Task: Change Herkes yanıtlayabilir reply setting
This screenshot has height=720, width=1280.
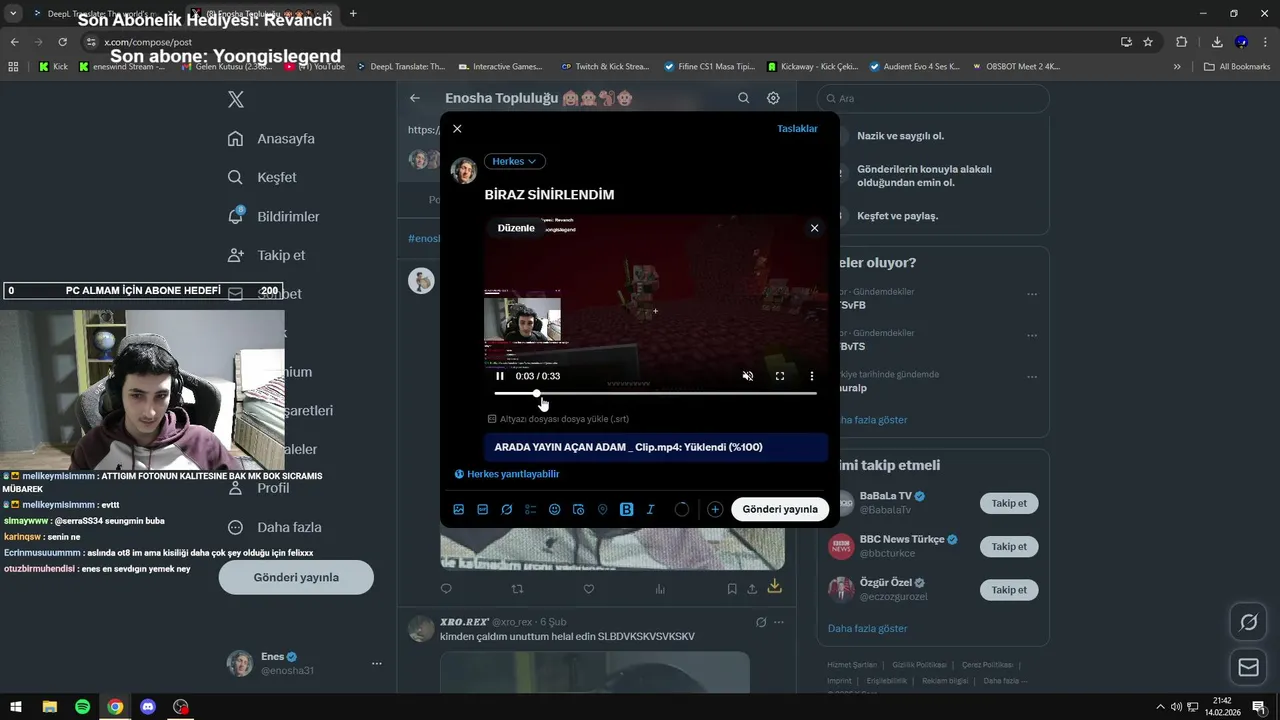Action: [507, 474]
